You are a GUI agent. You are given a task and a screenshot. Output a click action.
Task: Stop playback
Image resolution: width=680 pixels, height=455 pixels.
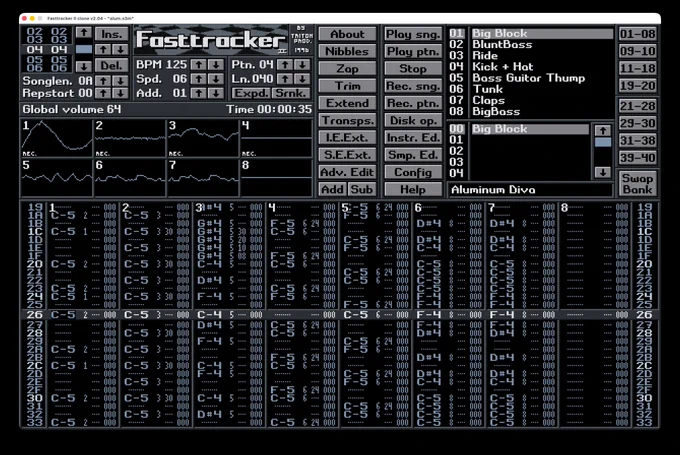coord(413,69)
